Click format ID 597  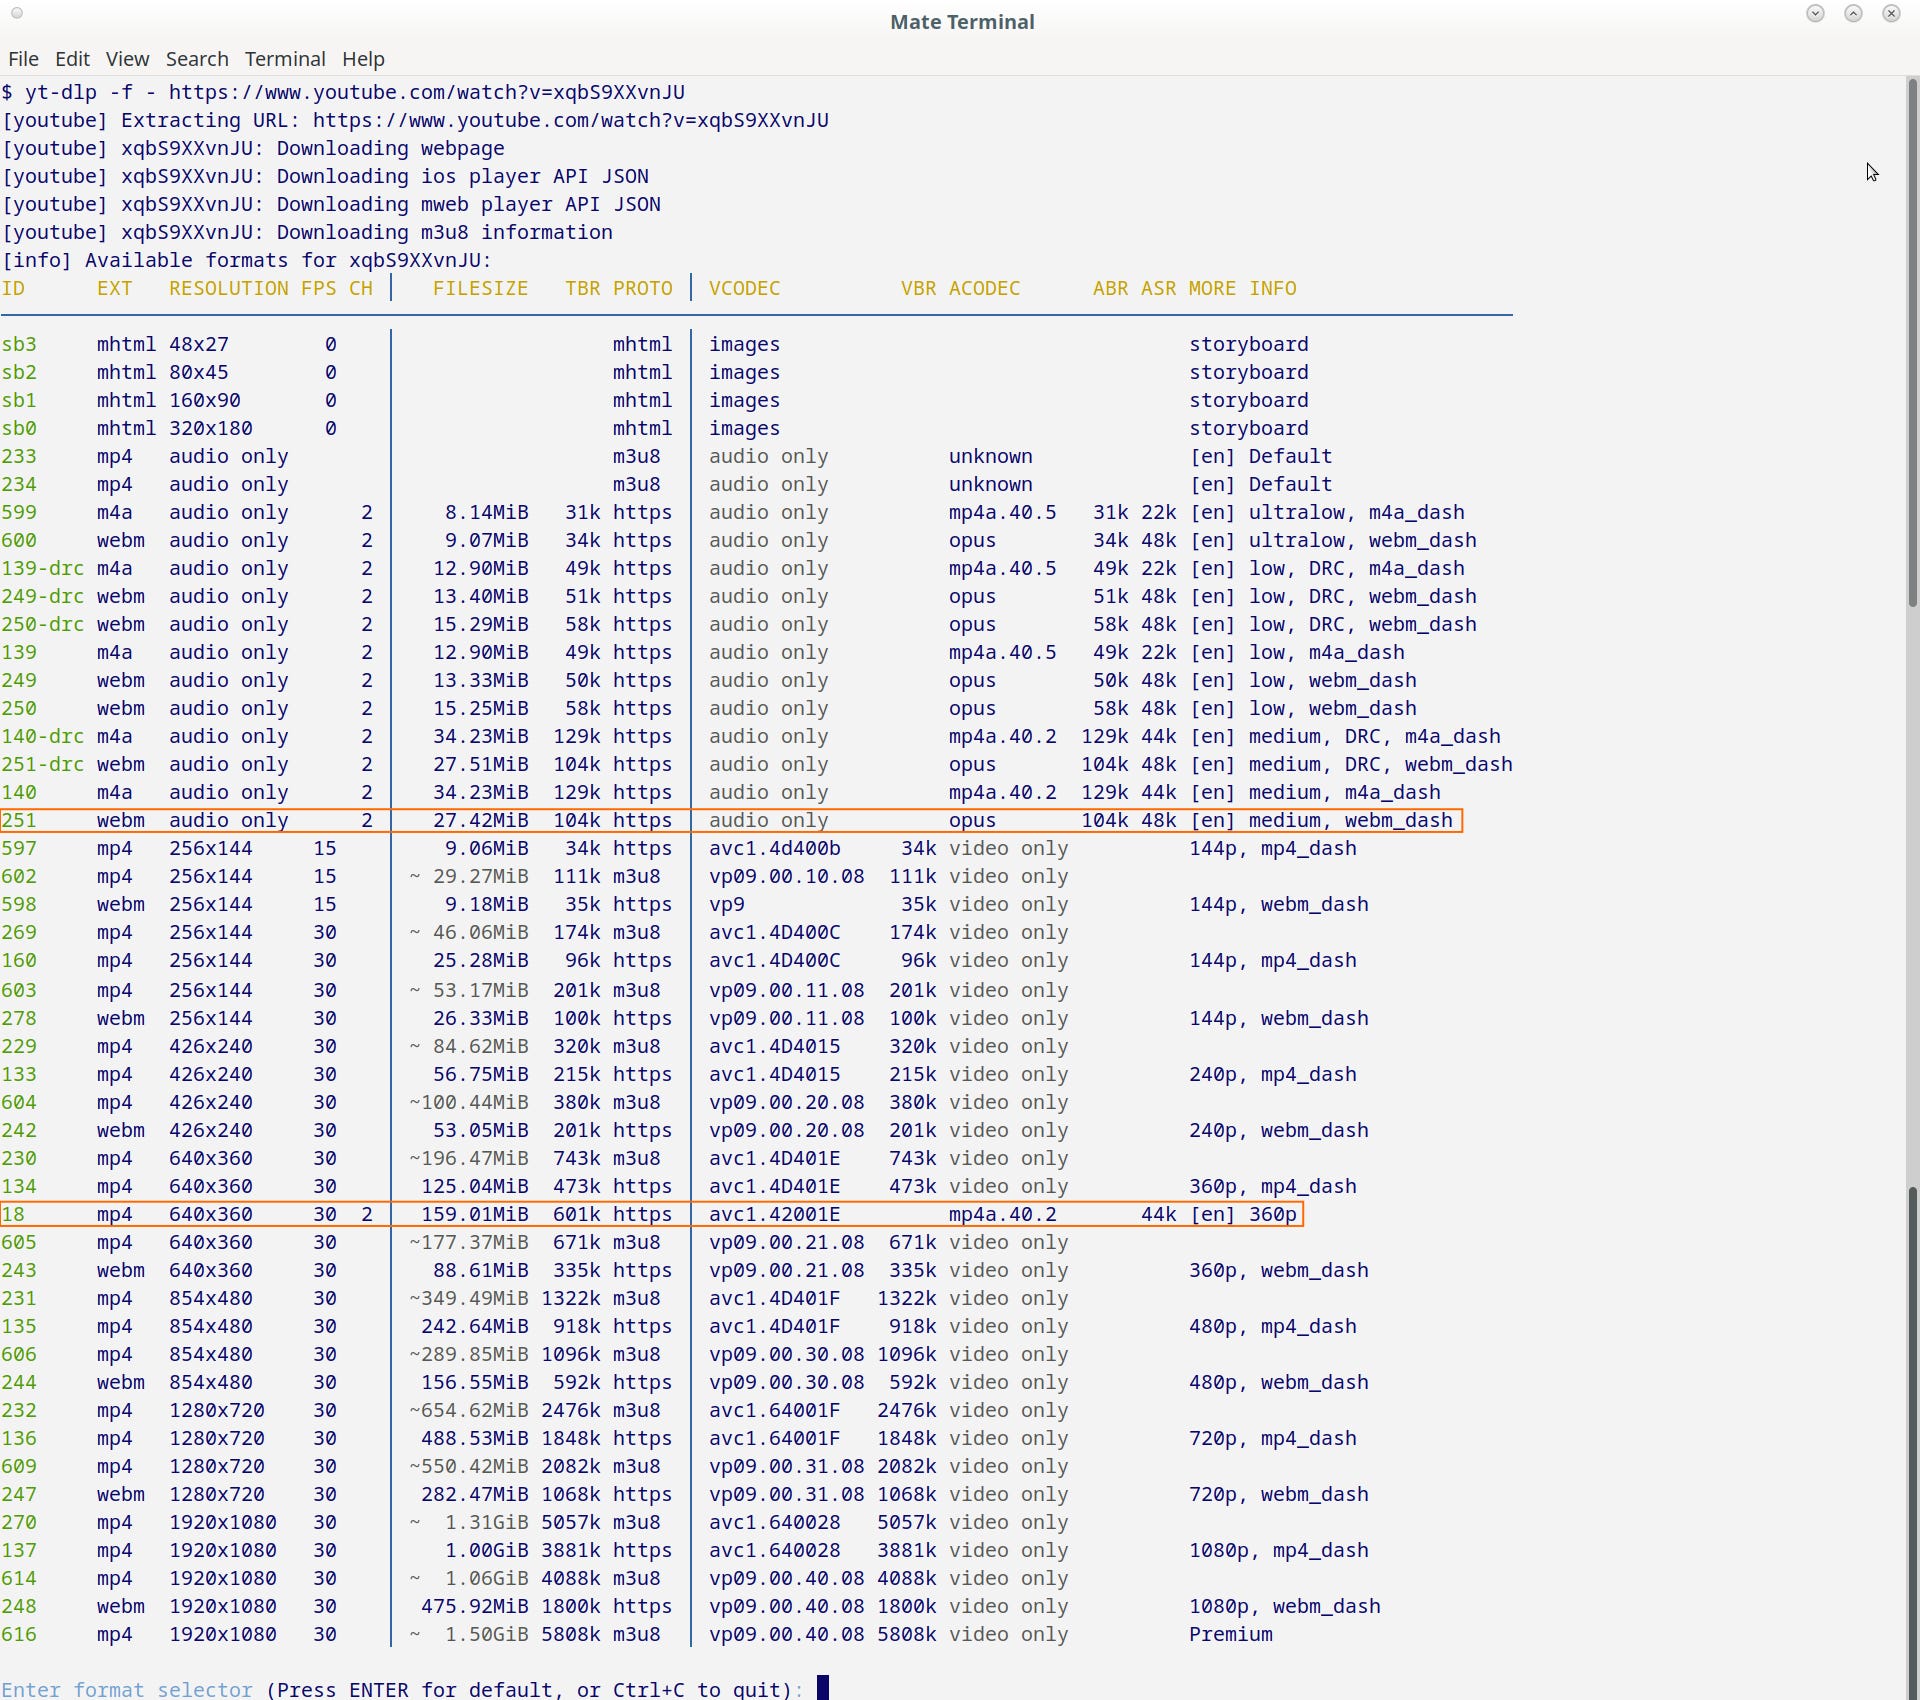[x=19, y=848]
